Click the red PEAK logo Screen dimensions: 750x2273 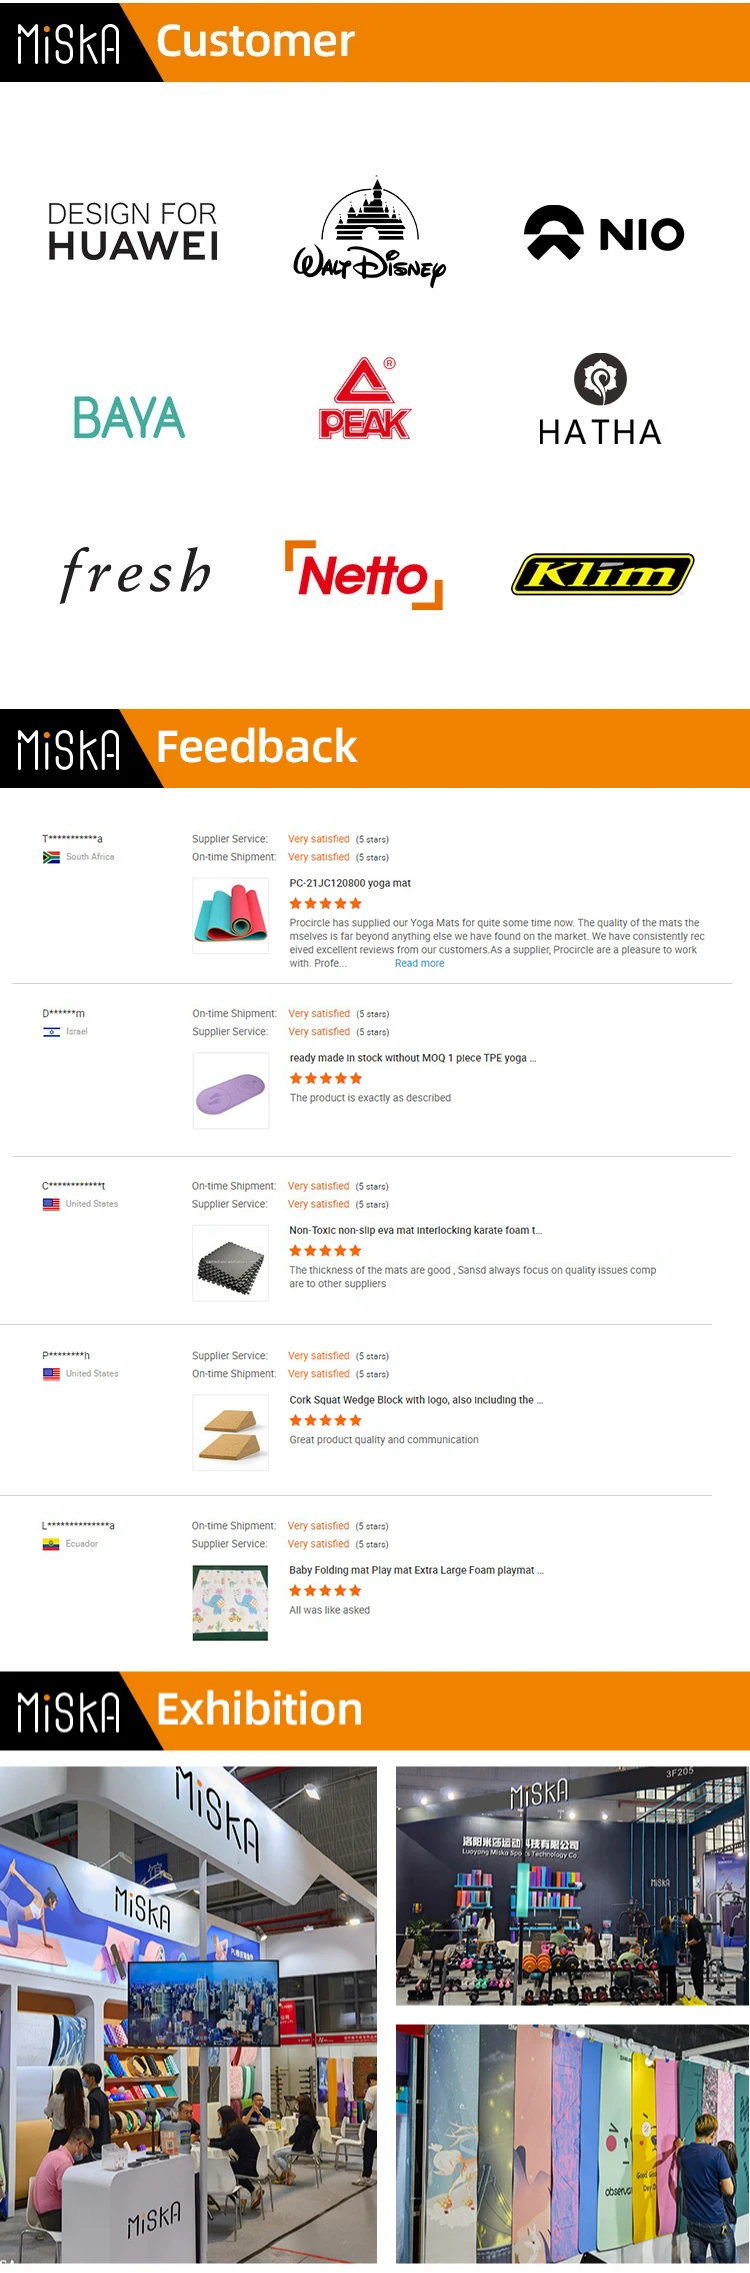pyautogui.click(x=365, y=400)
